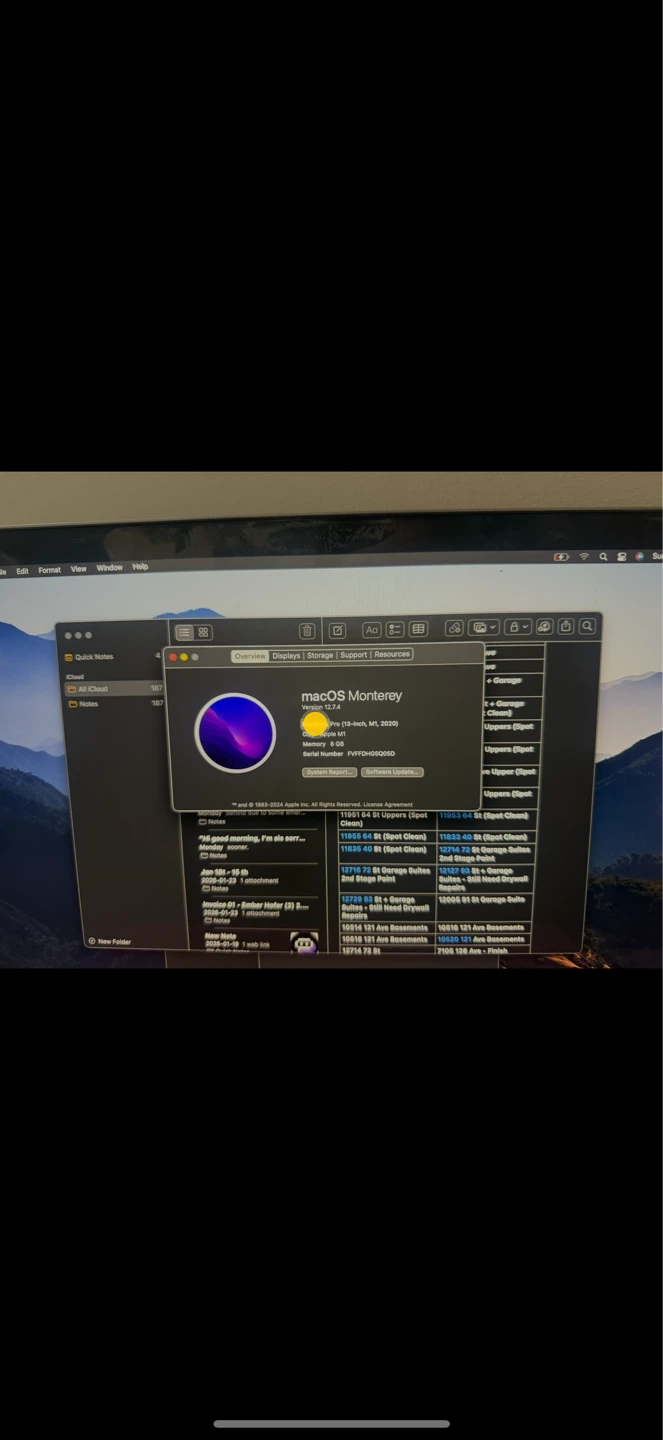The height and width of the screenshot is (1440, 663).
Task: Switch Notes to gallery view
Action: (x=203, y=632)
